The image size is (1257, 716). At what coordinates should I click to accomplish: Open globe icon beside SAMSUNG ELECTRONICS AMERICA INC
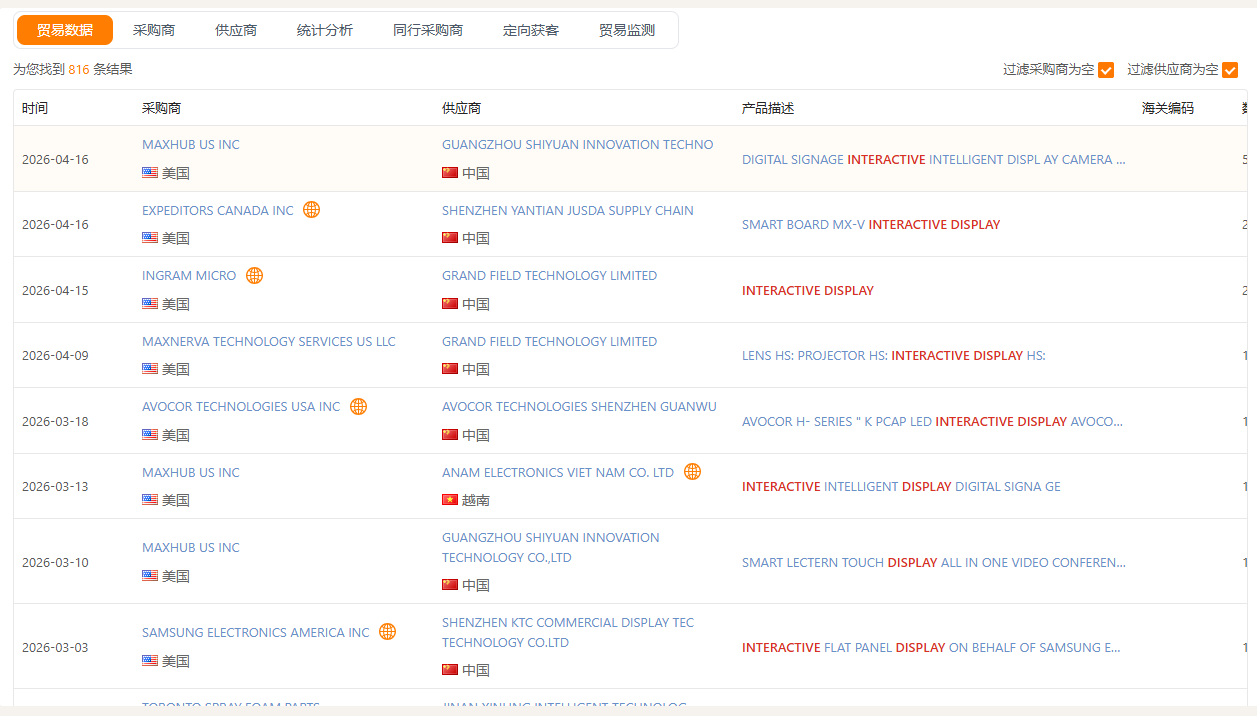point(388,632)
